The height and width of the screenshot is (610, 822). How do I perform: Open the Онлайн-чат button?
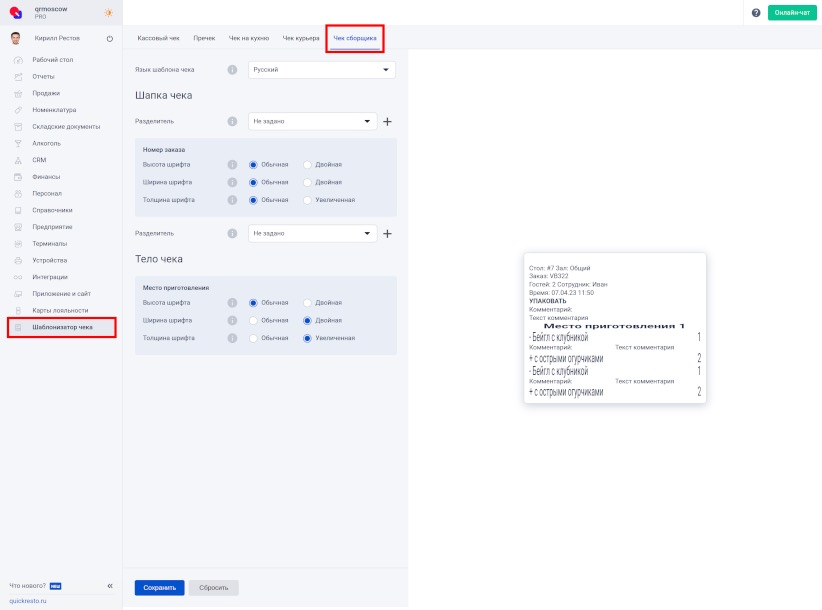point(792,13)
